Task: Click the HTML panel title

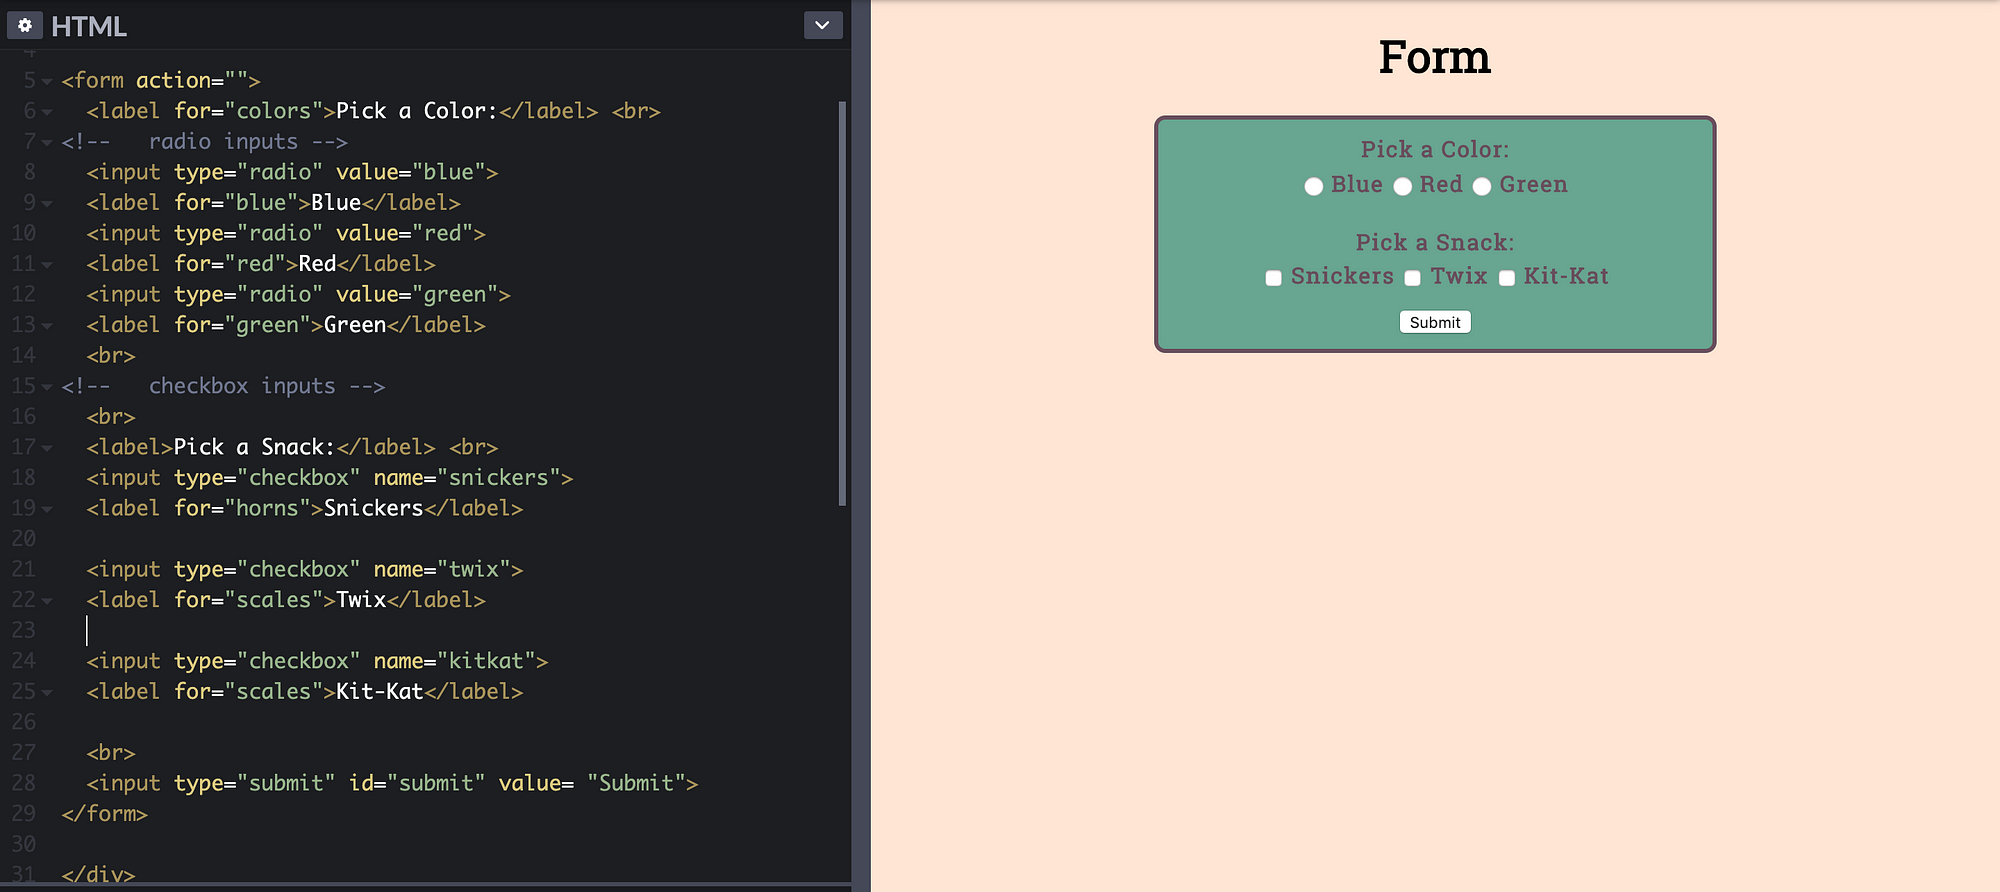Action: pos(89,26)
